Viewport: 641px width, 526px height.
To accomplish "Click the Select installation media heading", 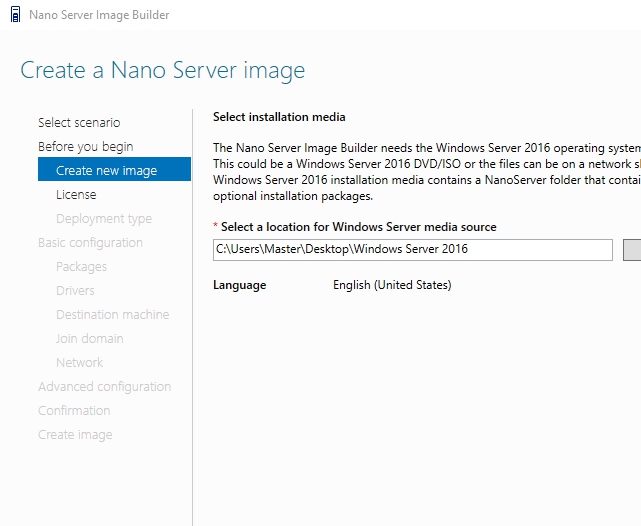I will [x=279, y=117].
